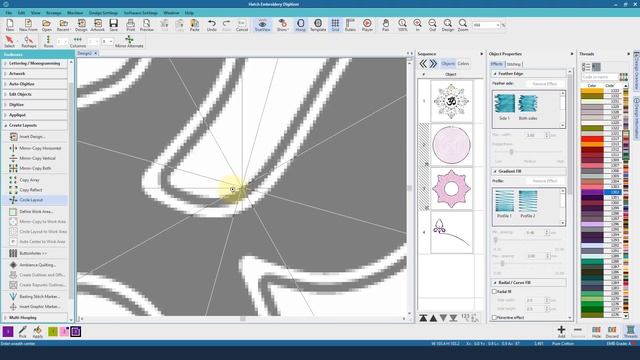The width and height of the screenshot is (640, 360).
Task: Choose Both sides feather edge option
Action: click(x=528, y=107)
